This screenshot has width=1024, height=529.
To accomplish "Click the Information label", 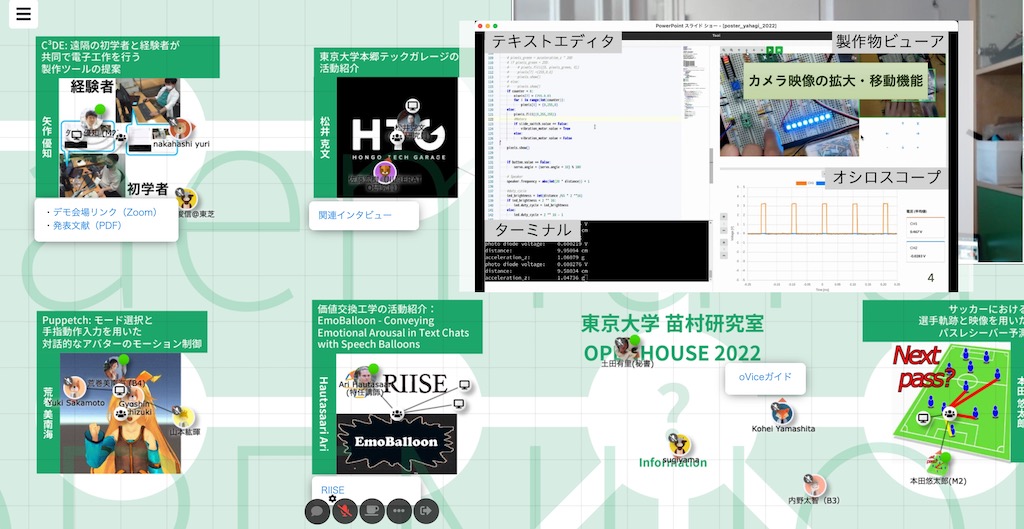I will (x=673, y=462).
